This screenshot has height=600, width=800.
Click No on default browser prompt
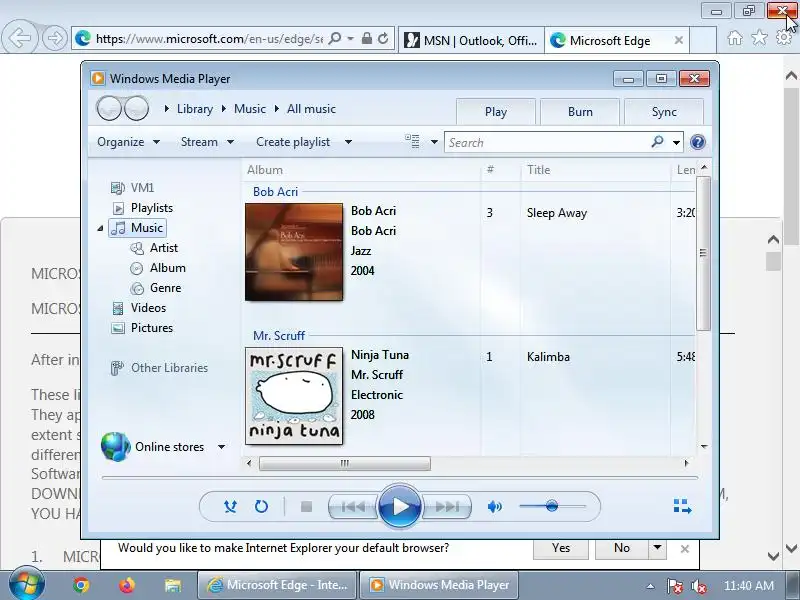[621, 548]
